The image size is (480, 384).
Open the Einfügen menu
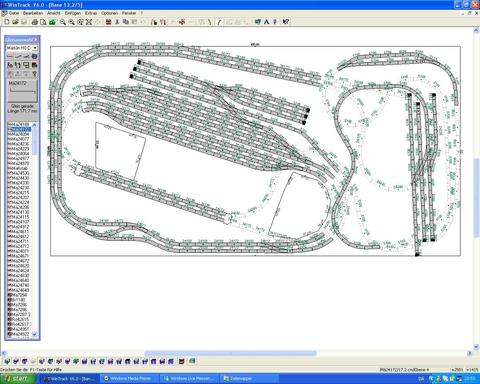tap(73, 13)
